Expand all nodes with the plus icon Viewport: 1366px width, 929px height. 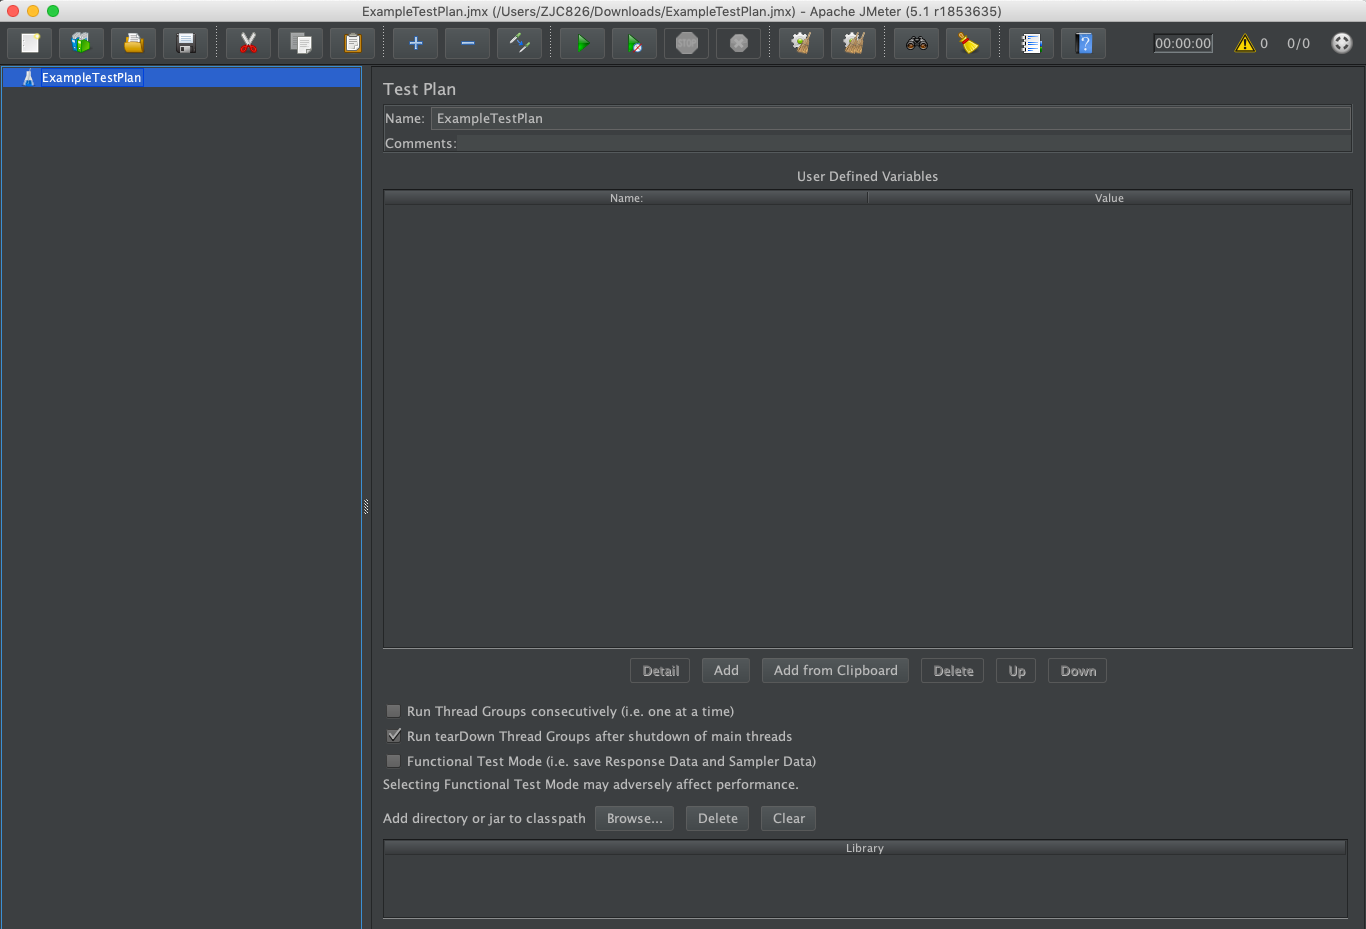(x=416, y=43)
